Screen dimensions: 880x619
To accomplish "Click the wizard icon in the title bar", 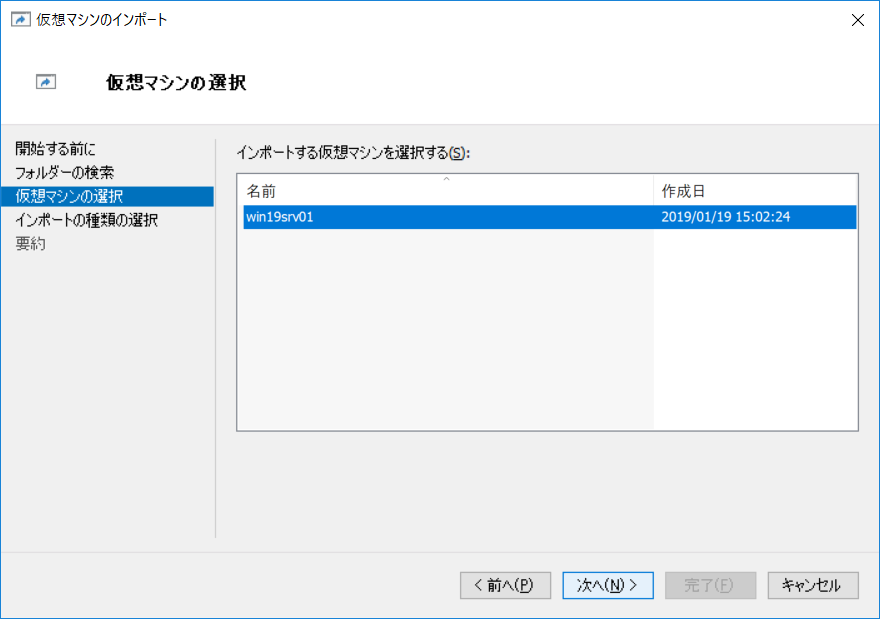I will (x=19, y=19).
